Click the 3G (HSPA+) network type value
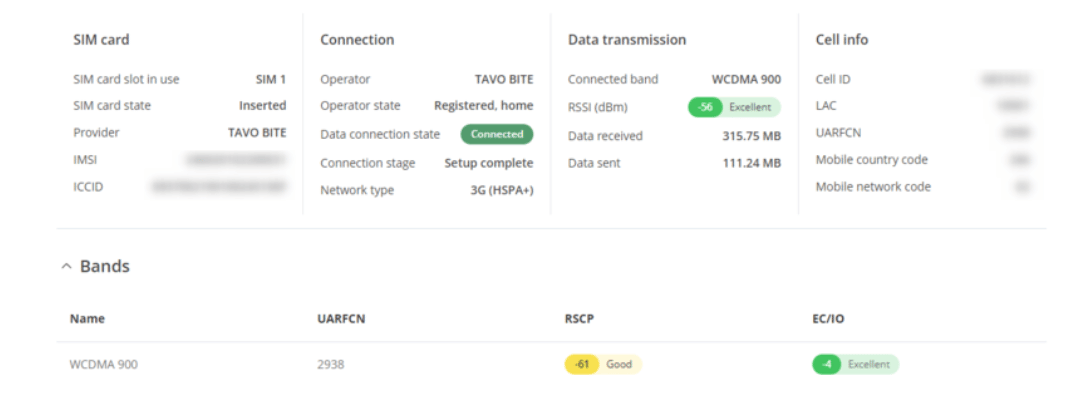 coord(501,190)
